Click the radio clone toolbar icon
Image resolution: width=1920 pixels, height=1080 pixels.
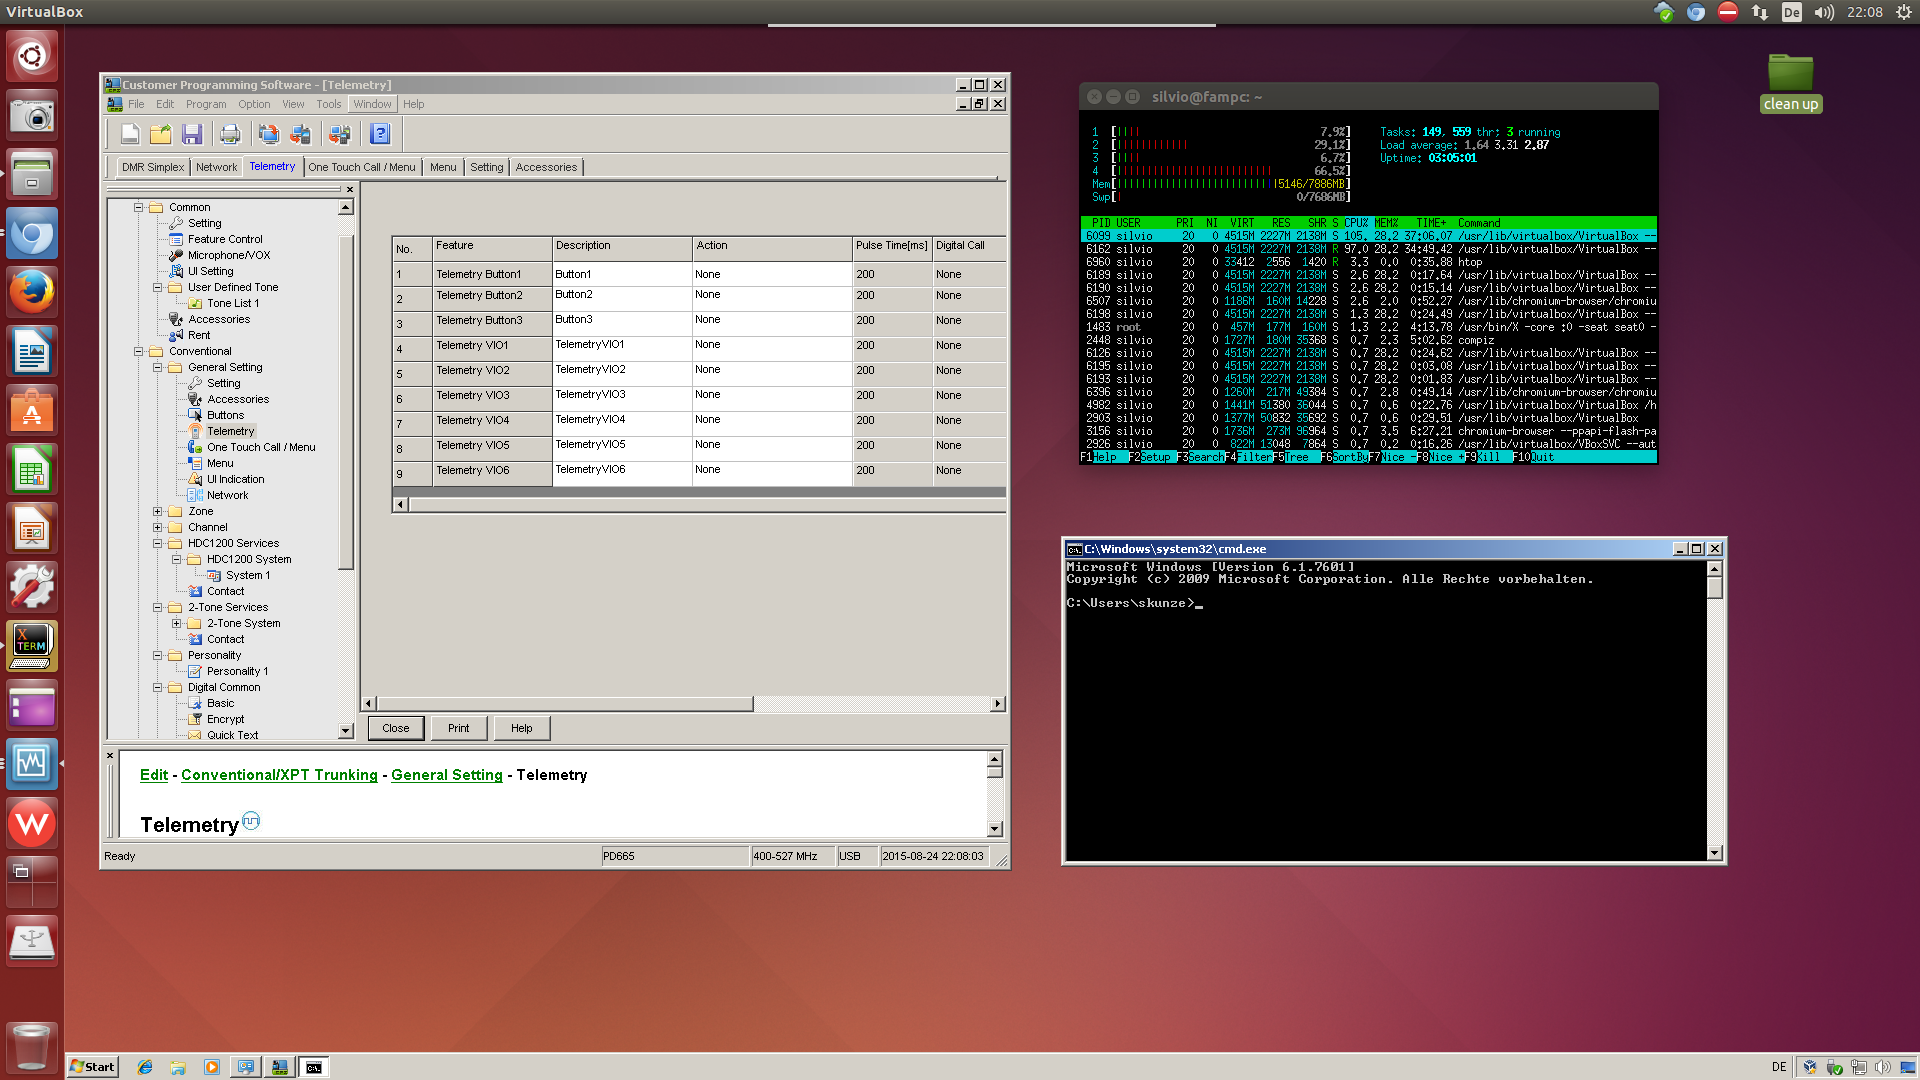[x=340, y=134]
